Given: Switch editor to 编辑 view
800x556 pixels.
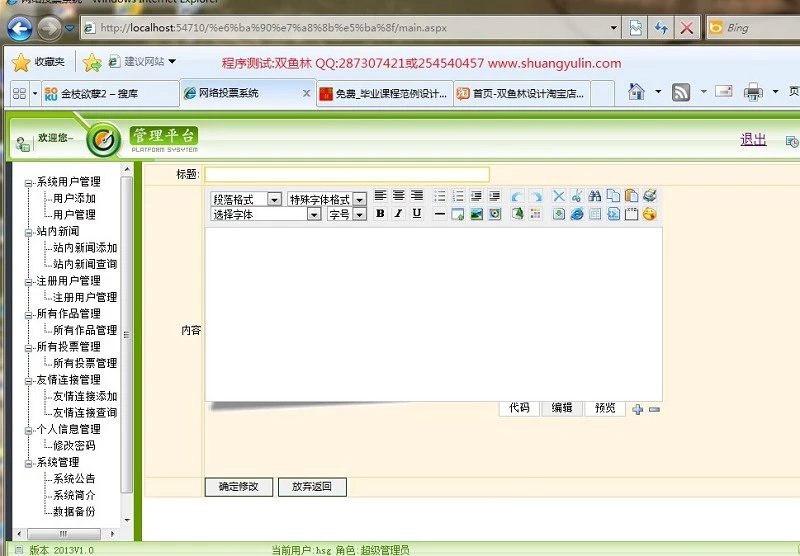Looking at the screenshot, I should click(562, 408).
